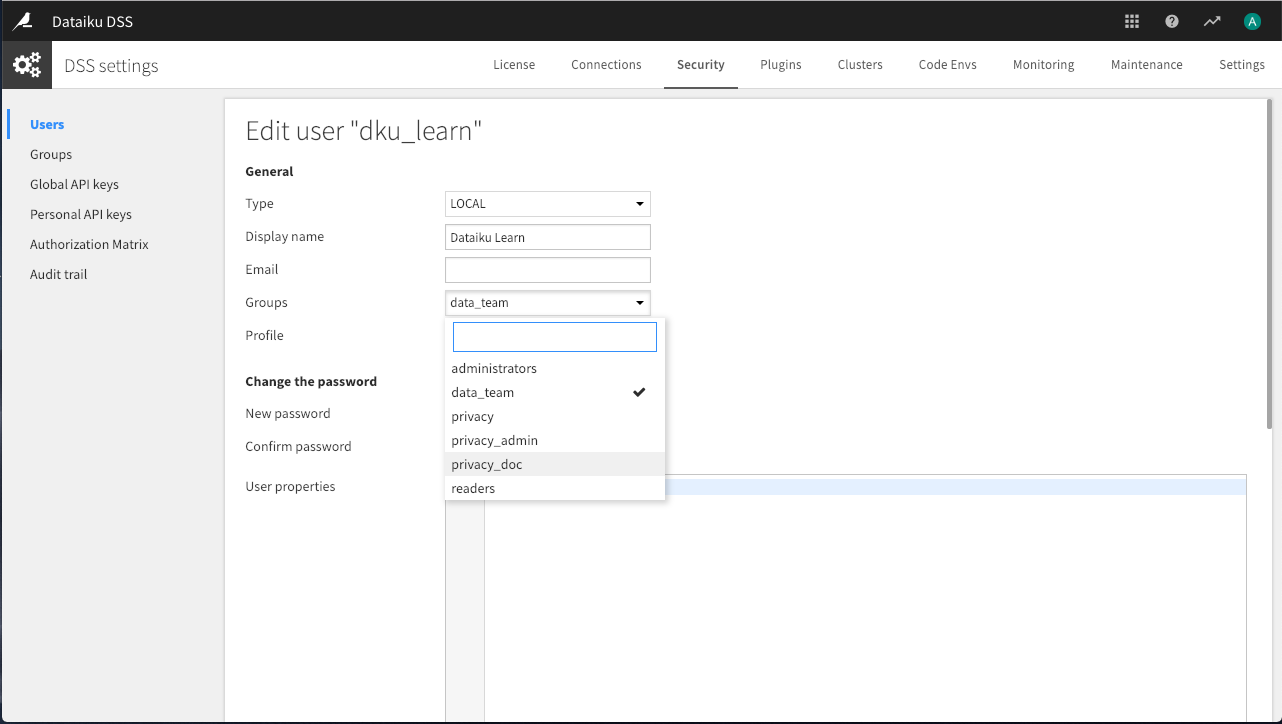Select the readers group option
The image size is (1282, 724).
click(x=555, y=489)
